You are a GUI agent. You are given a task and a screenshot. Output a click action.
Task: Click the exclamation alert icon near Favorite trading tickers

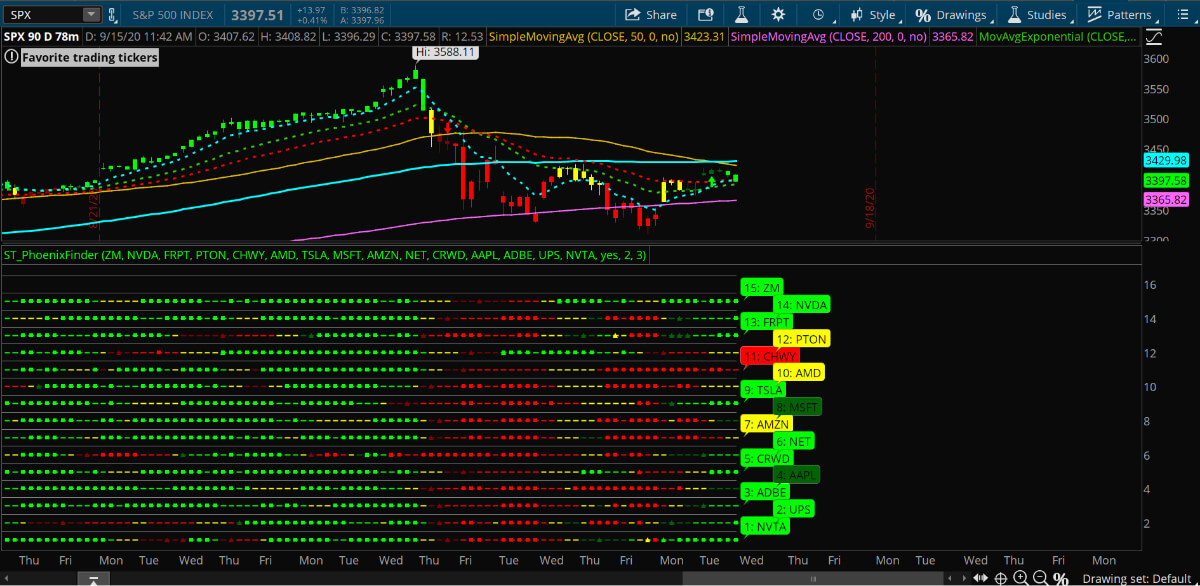(x=11, y=57)
